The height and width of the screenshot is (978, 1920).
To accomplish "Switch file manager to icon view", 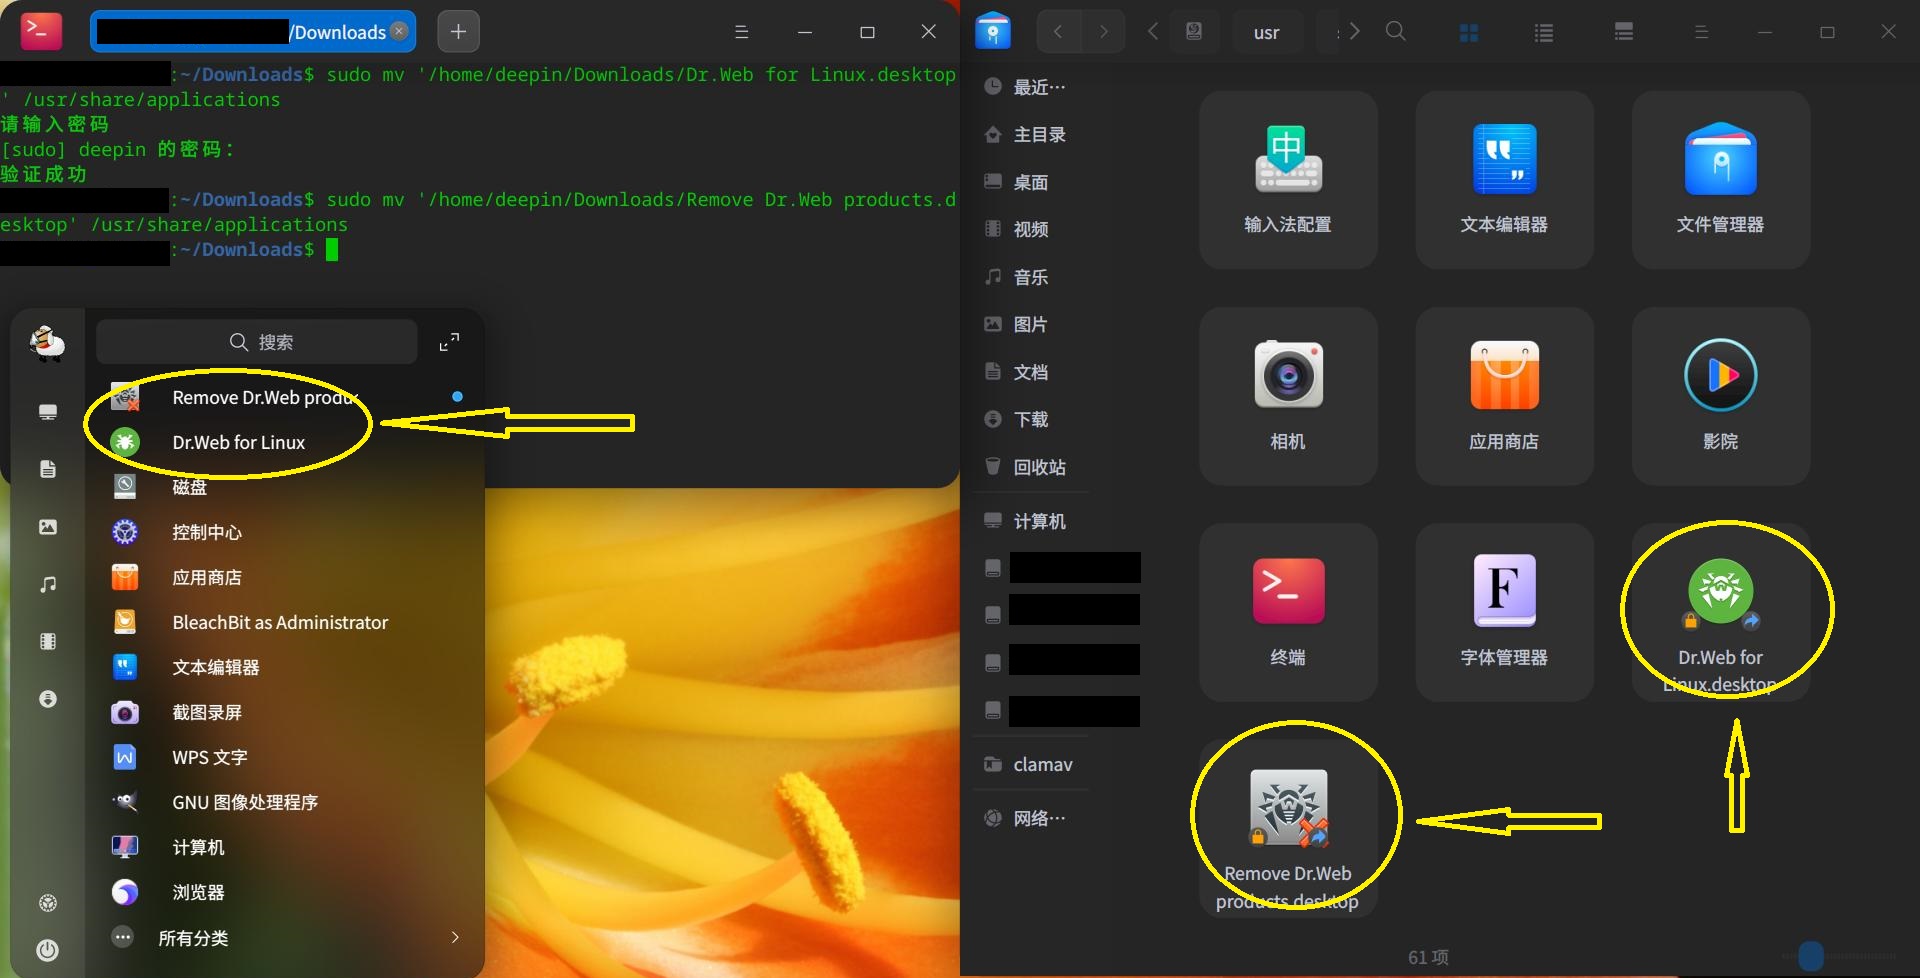I will pyautogui.click(x=1468, y=33).
